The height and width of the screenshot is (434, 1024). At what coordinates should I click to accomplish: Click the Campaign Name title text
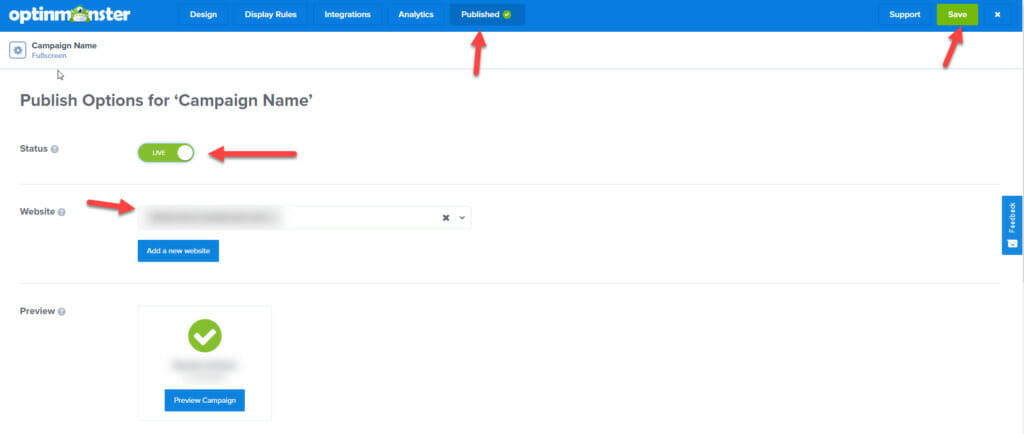pyautogui.click(x=64, y=46)
